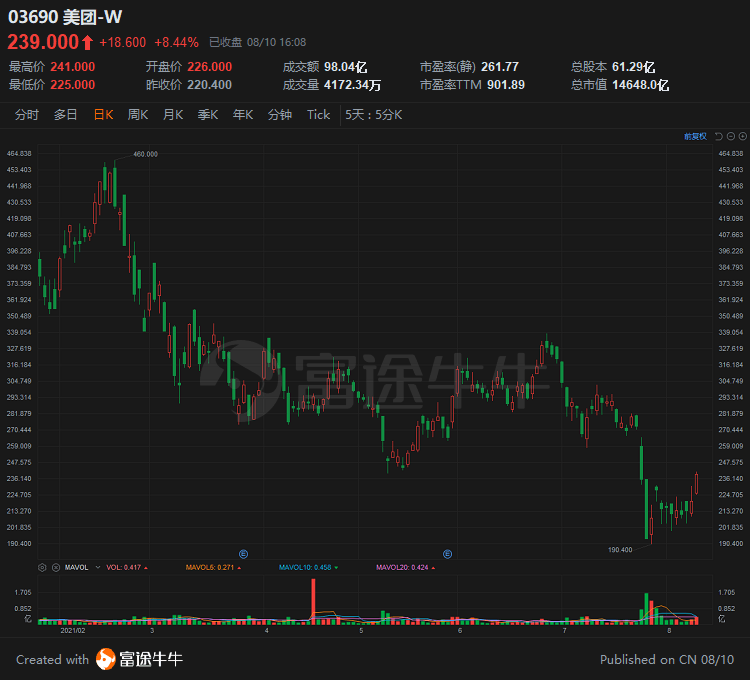Click total shares value 61.29亿
The height and width of the screenshot is (680, 750).
[634, 67]
